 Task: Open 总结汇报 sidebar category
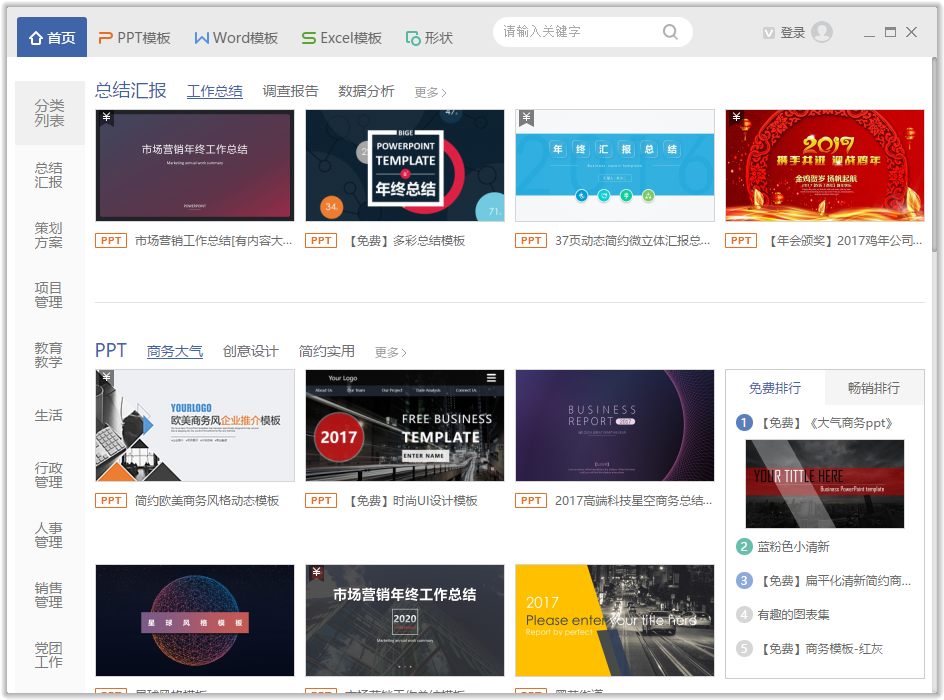point(49,175)
